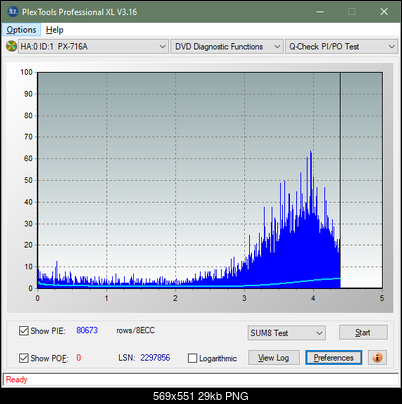Click the PlexTools XL logo in title bar

click(13, 12)
